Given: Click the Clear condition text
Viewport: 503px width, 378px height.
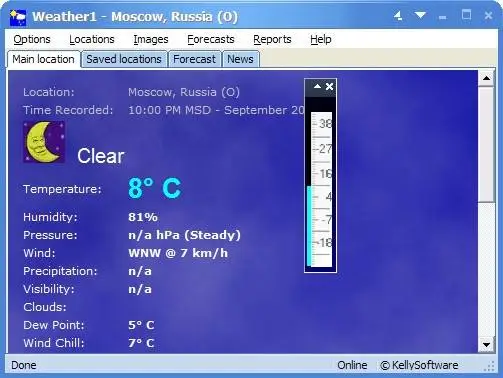Looking at the screenshot, I should [101, 156].
